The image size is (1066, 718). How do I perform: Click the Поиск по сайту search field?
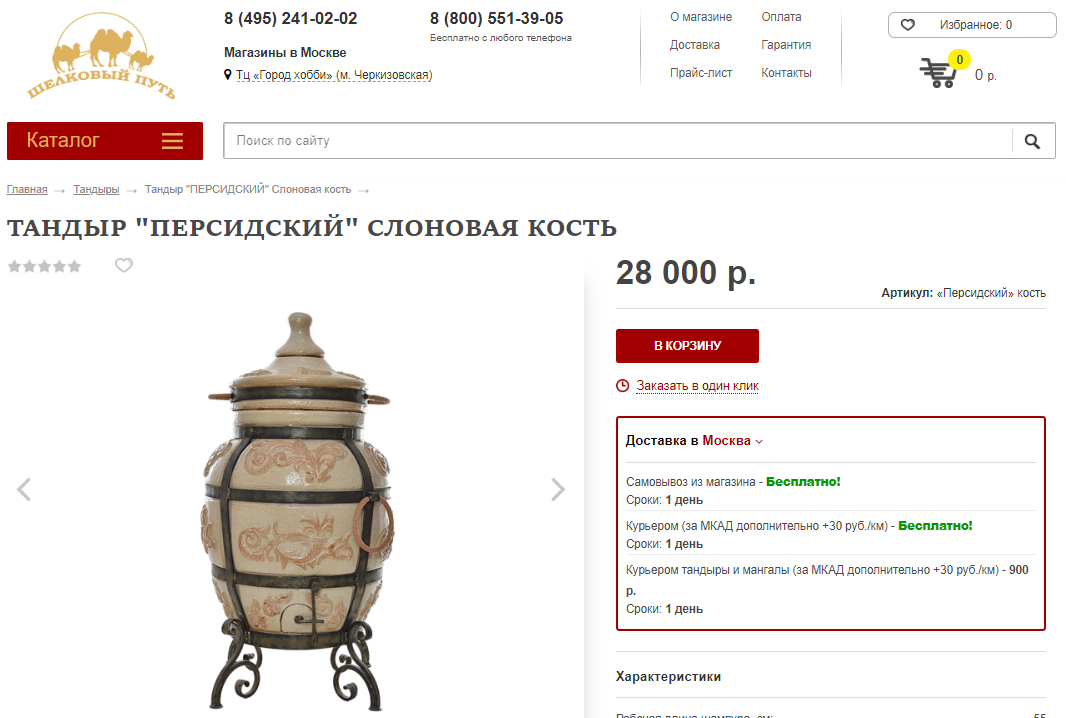[x=617, y=141]
